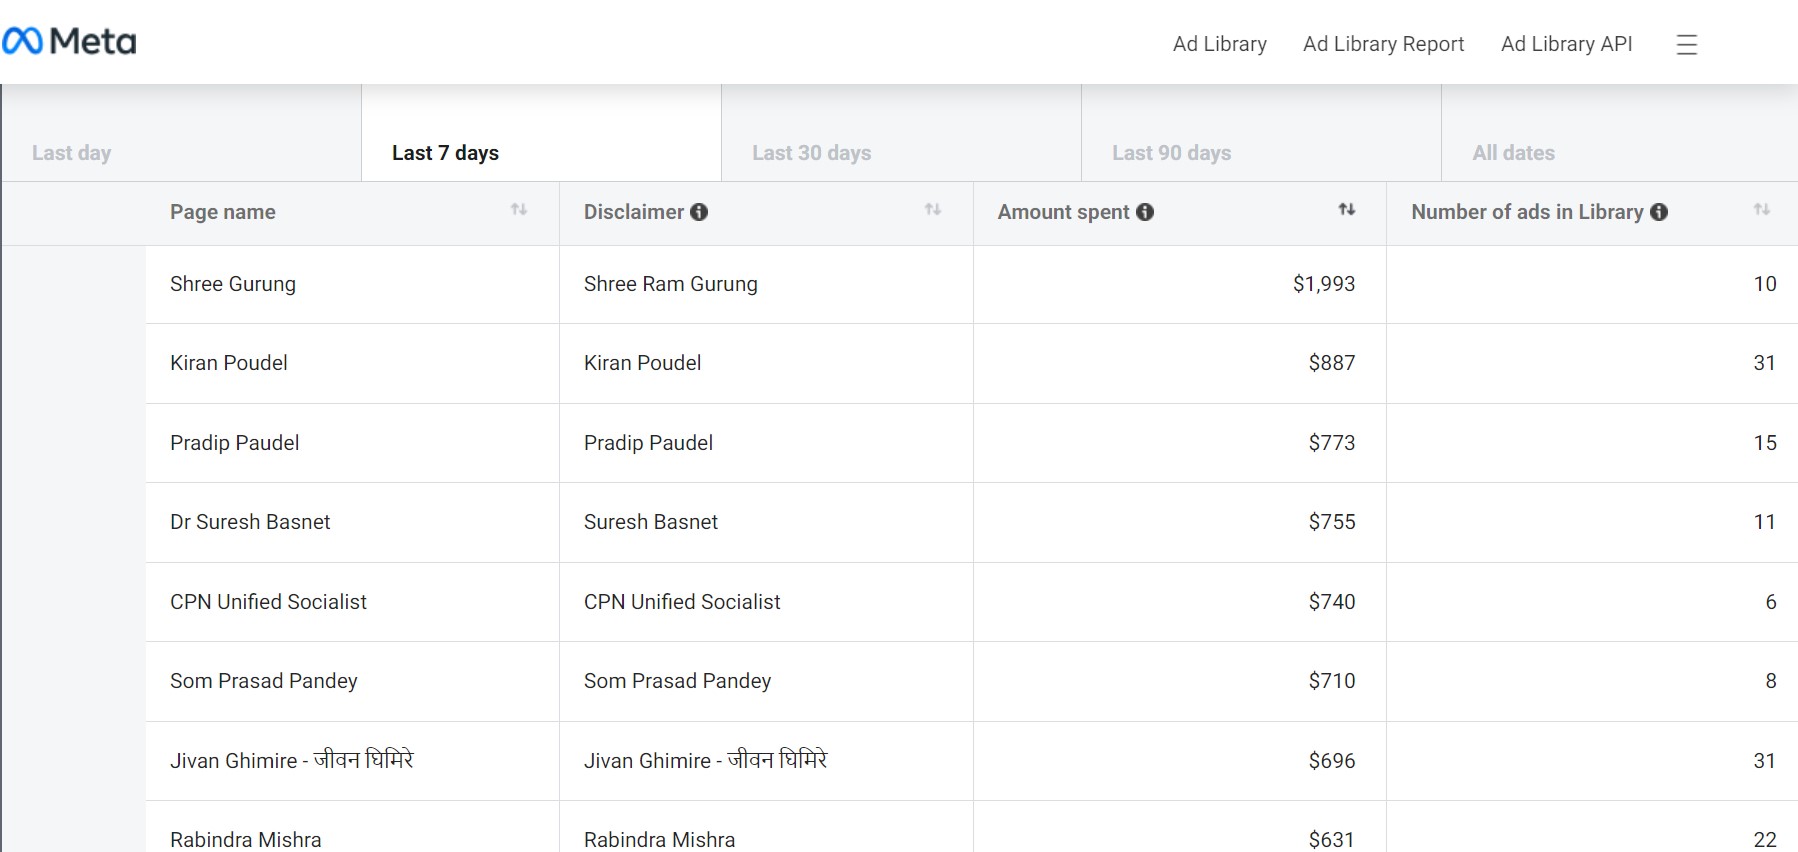
Task: Sort by Disclaimer arrows icon
Action: (x=933, y=210)
